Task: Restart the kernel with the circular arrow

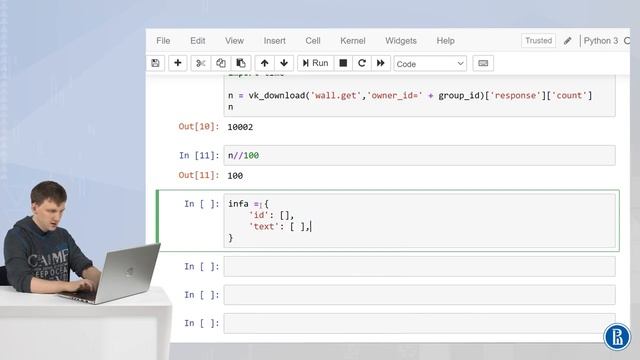Action: tap(362, 63)
